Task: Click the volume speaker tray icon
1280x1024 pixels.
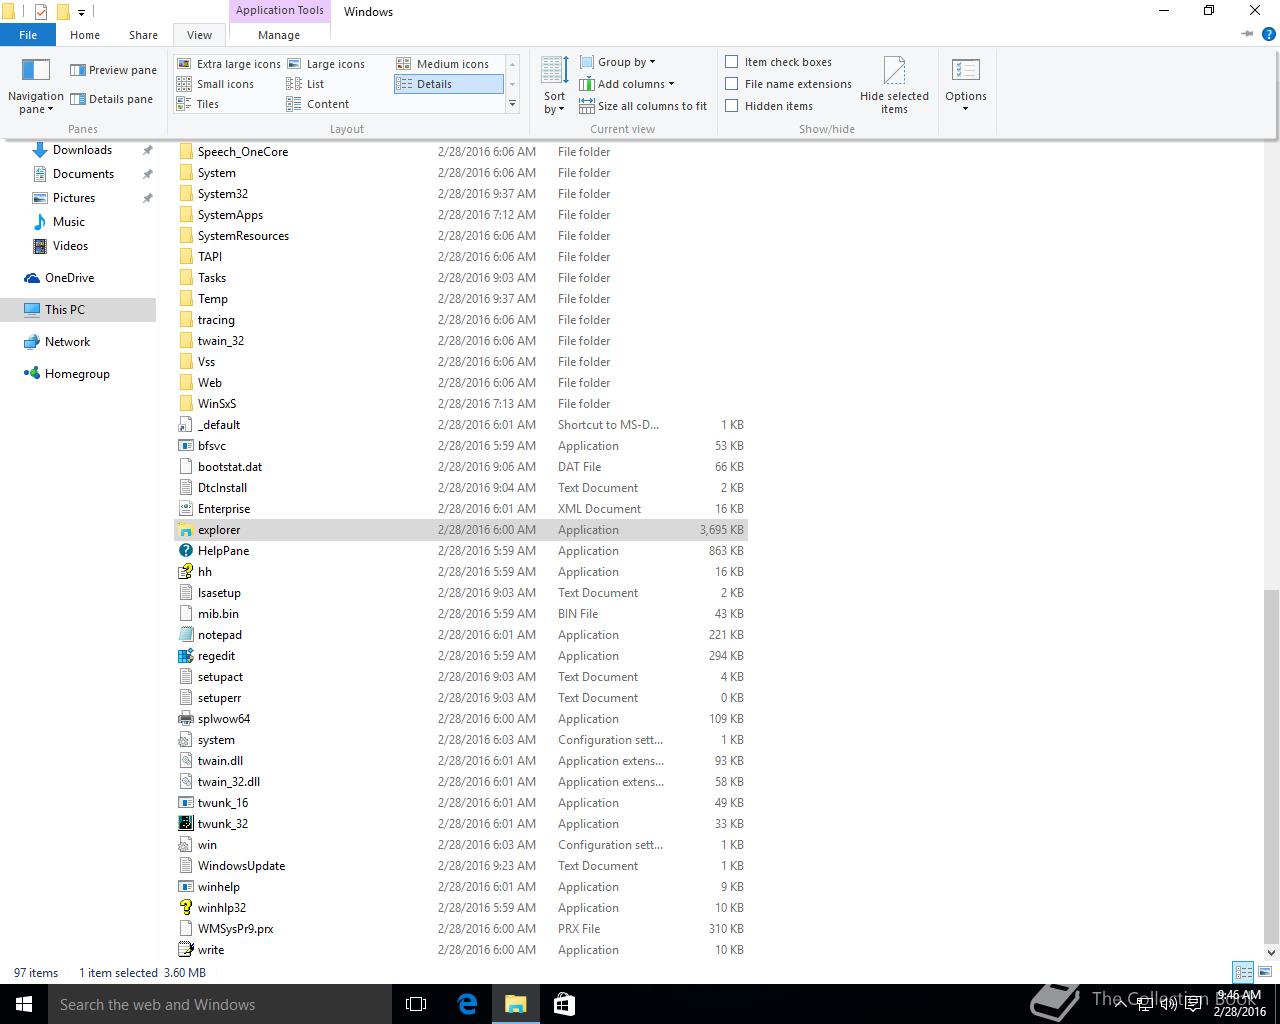Action: (1168, 1004)
